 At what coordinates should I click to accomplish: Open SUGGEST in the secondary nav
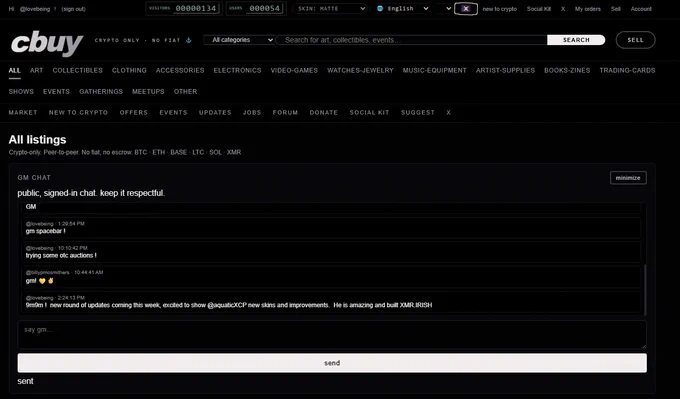418,112
